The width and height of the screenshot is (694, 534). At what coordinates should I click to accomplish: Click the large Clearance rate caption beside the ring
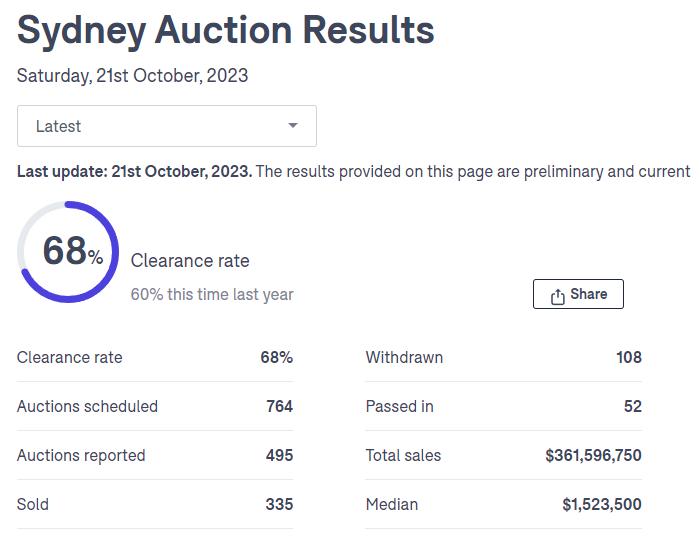click(x=190, y=261)
